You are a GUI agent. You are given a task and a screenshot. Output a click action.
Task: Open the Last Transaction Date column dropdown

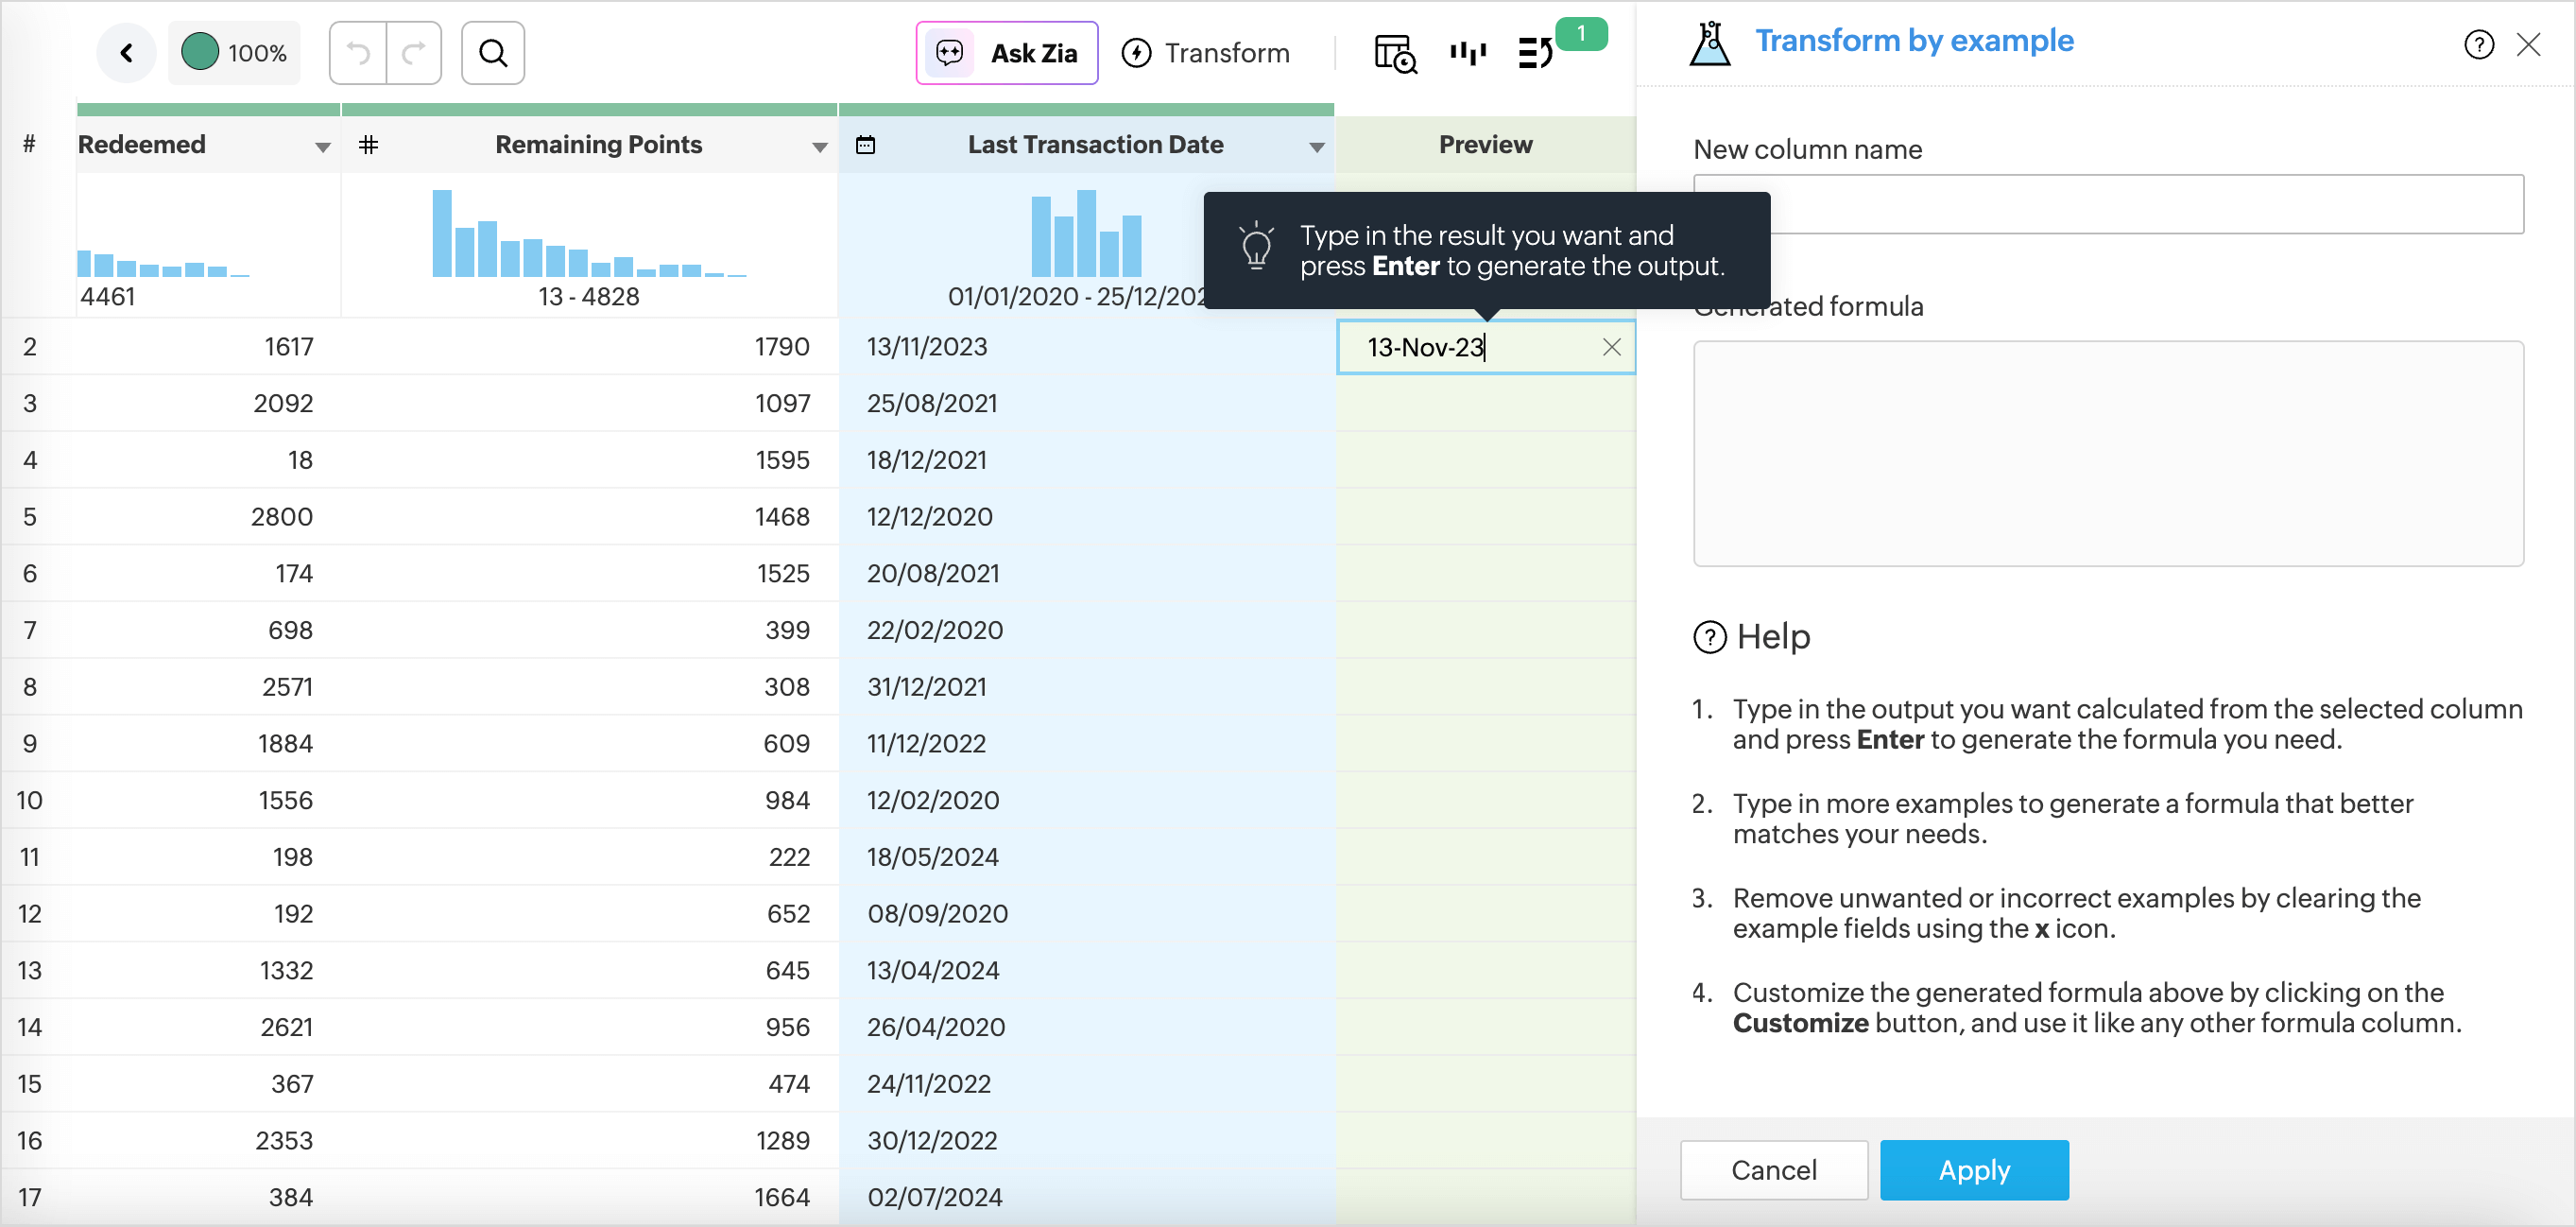[1316, 147]
